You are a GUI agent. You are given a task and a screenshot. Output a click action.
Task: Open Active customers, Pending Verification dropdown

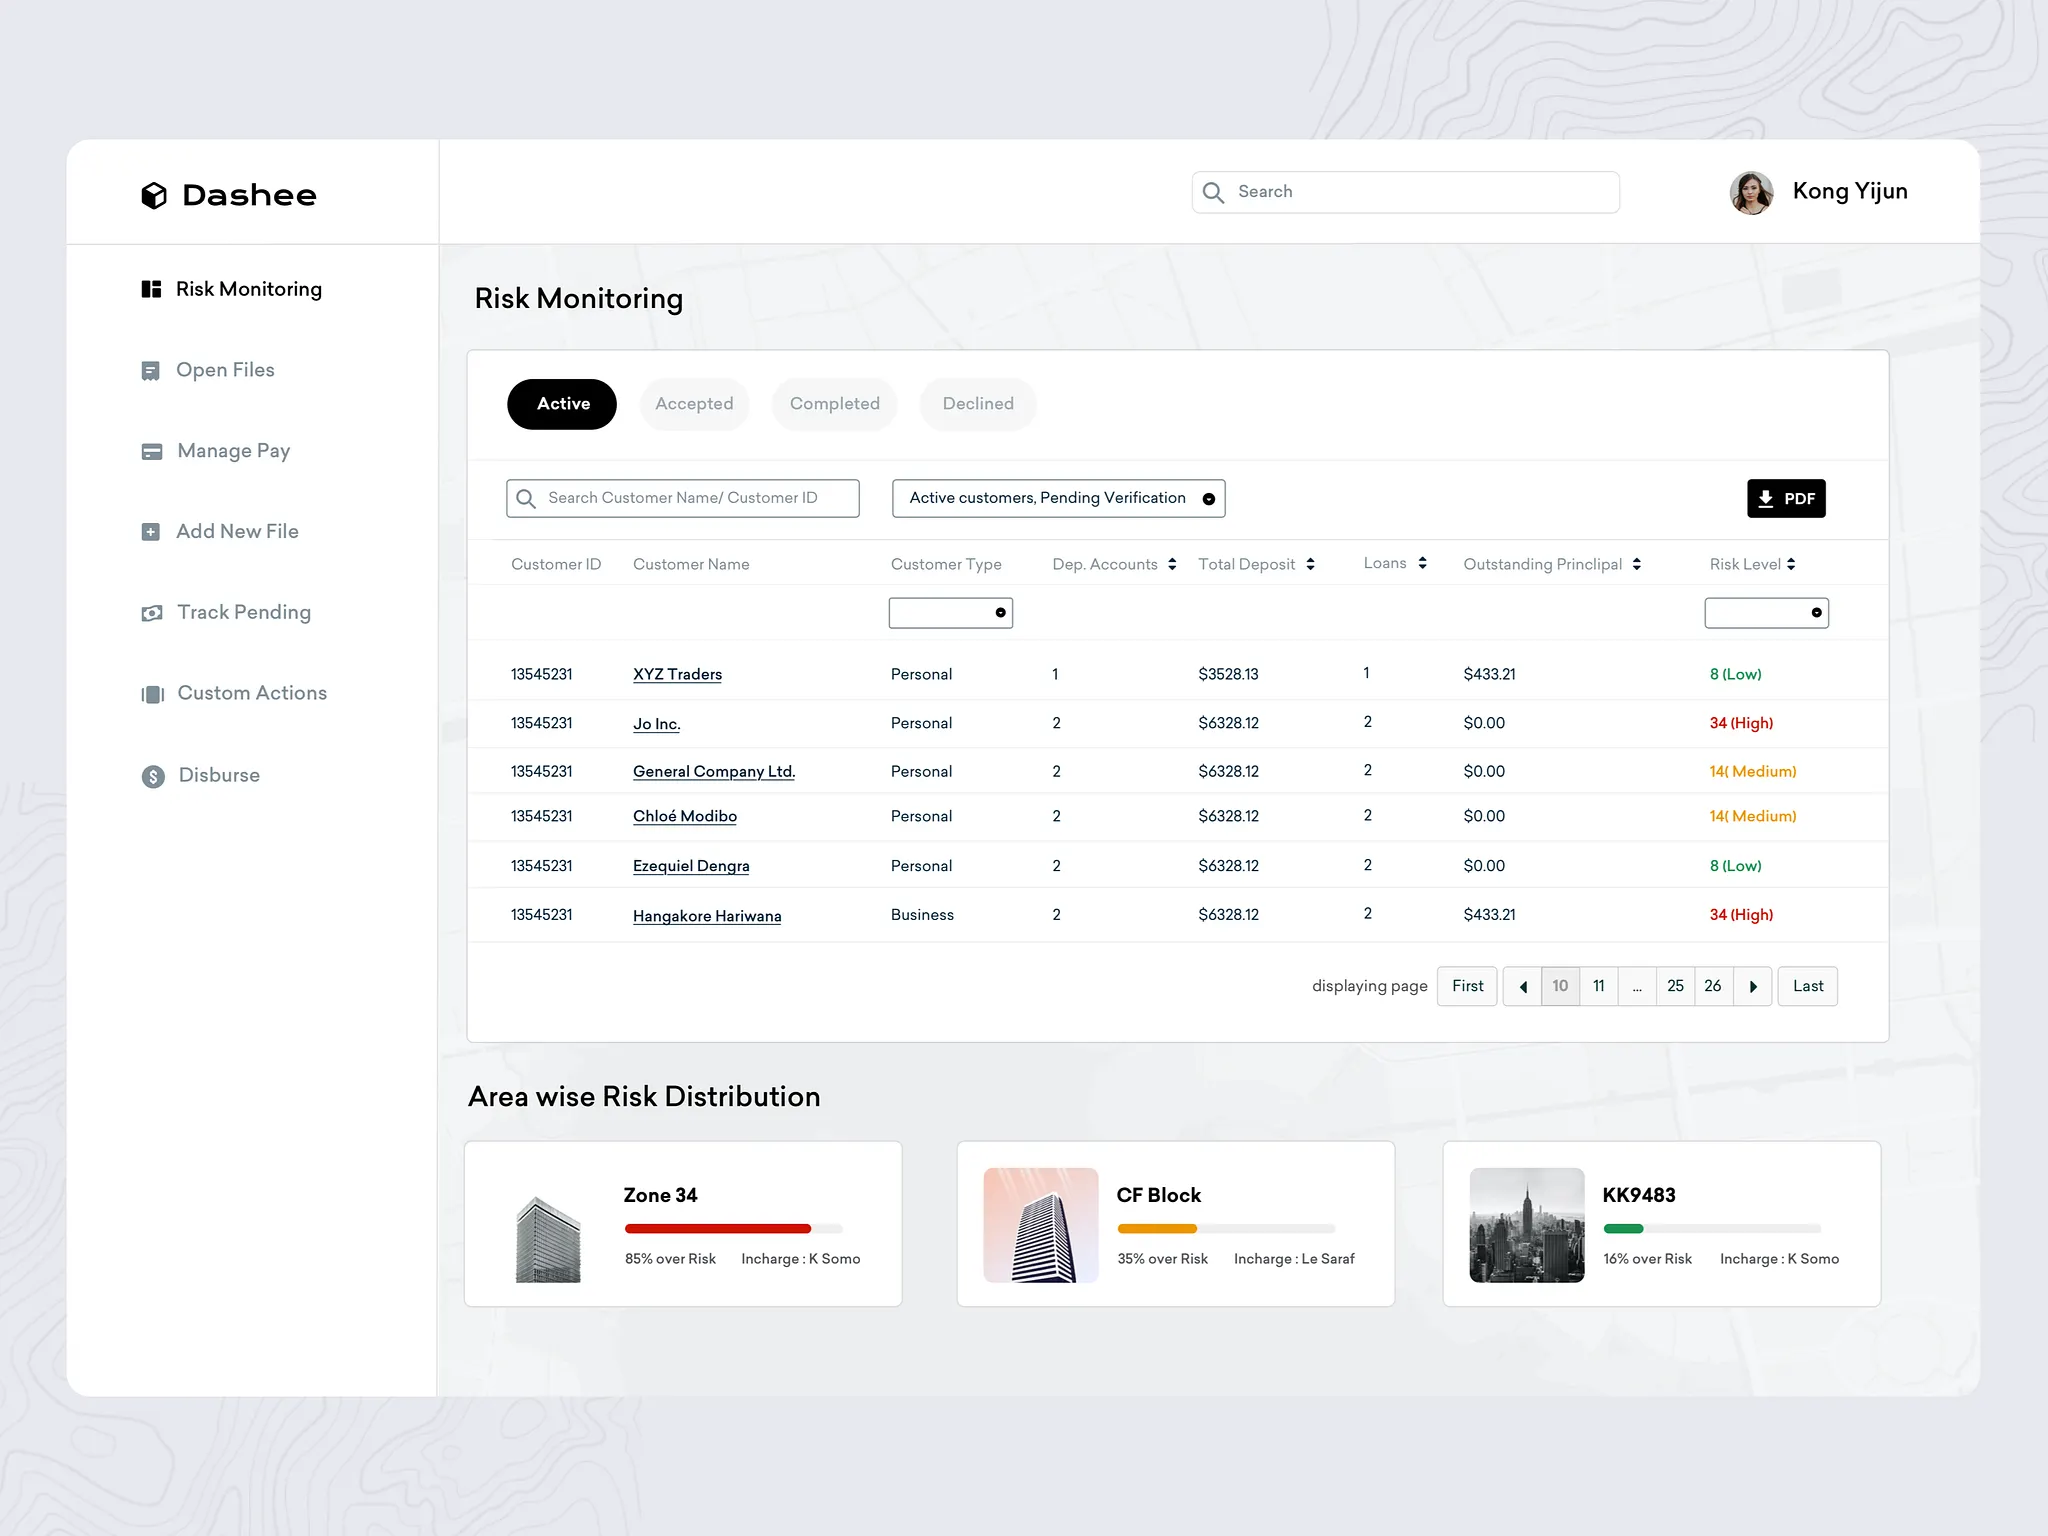pyautogui.click(x=1058, y=498)
